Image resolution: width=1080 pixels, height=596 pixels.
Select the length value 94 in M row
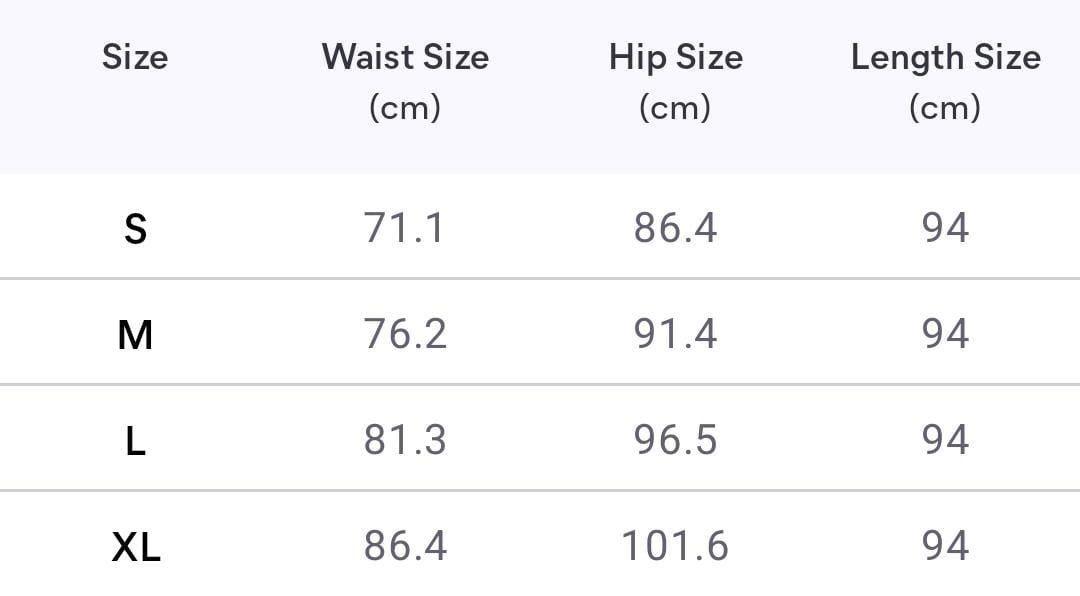point(945,334)
